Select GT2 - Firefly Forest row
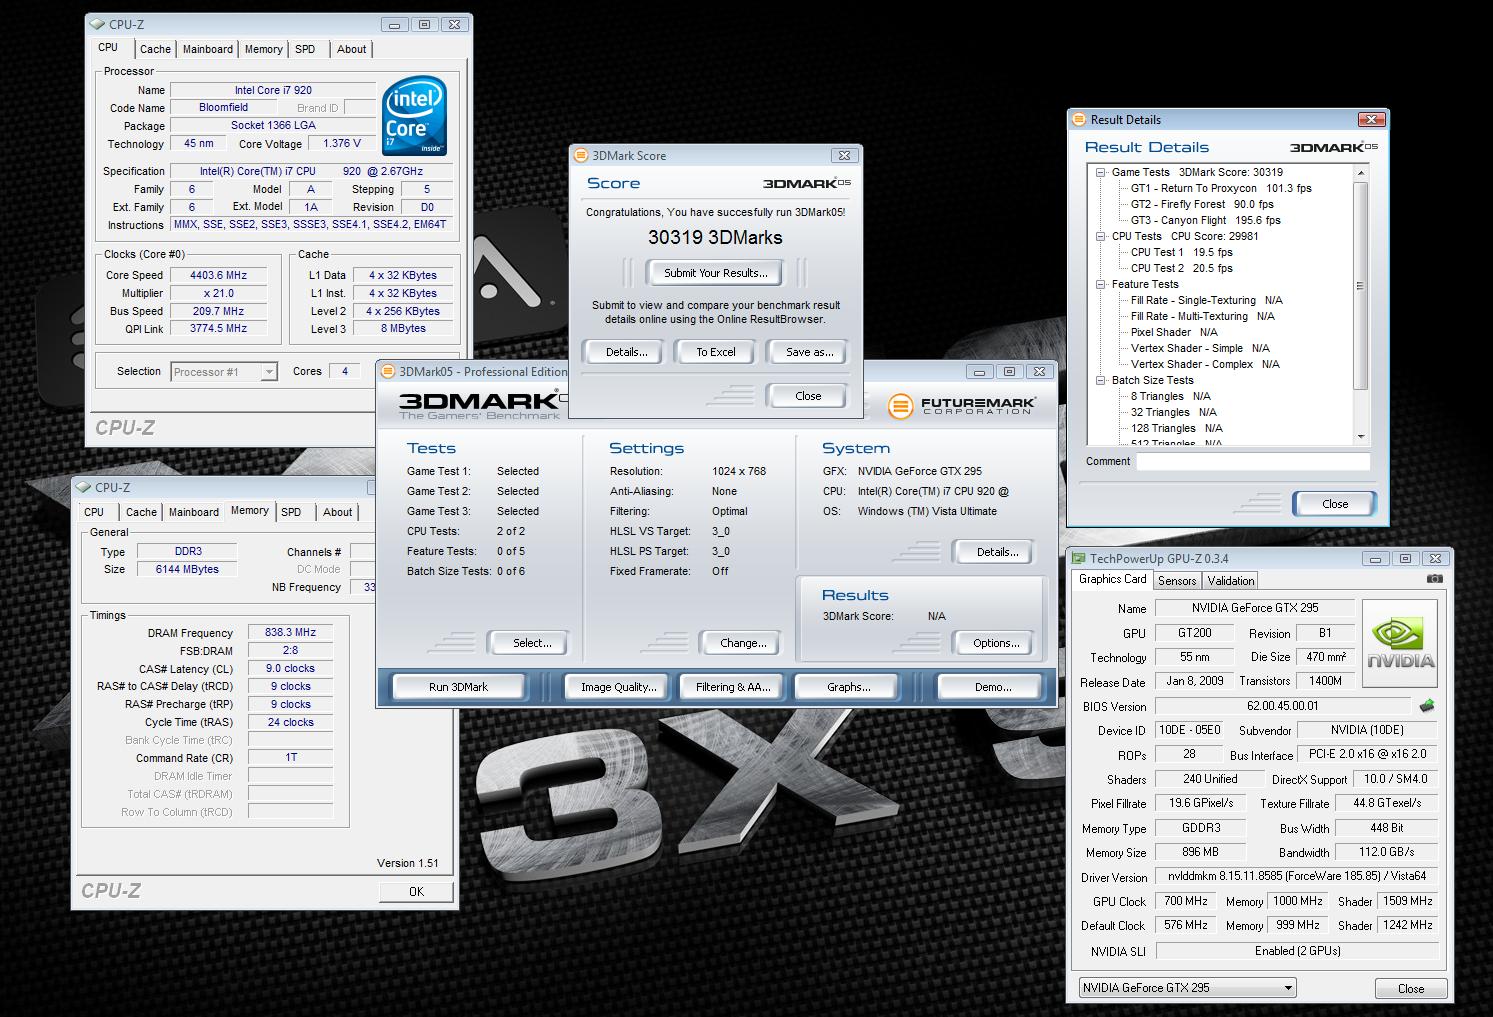Image resolution: width=1493 pixels, height=1017 pixels. [x=1202, y=204]
